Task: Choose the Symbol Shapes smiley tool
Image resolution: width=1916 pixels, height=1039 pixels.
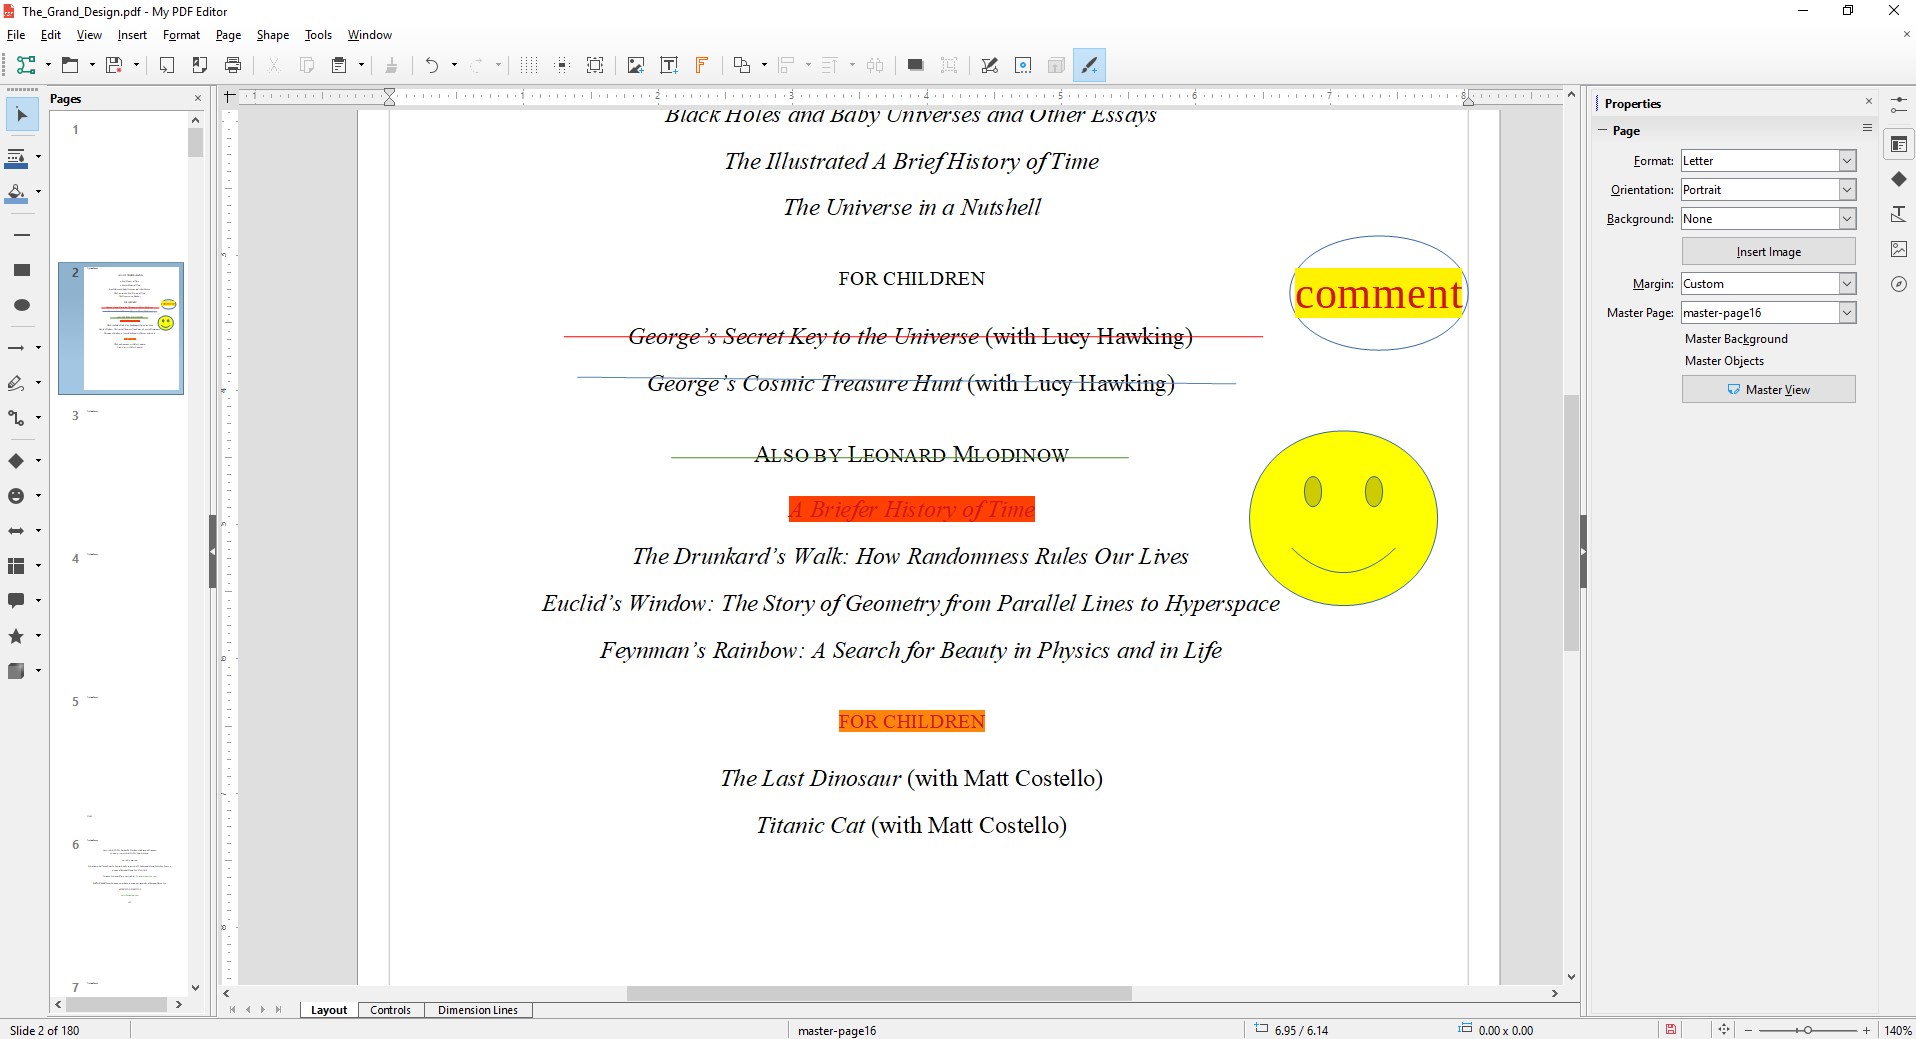Action: coord(17,496)
